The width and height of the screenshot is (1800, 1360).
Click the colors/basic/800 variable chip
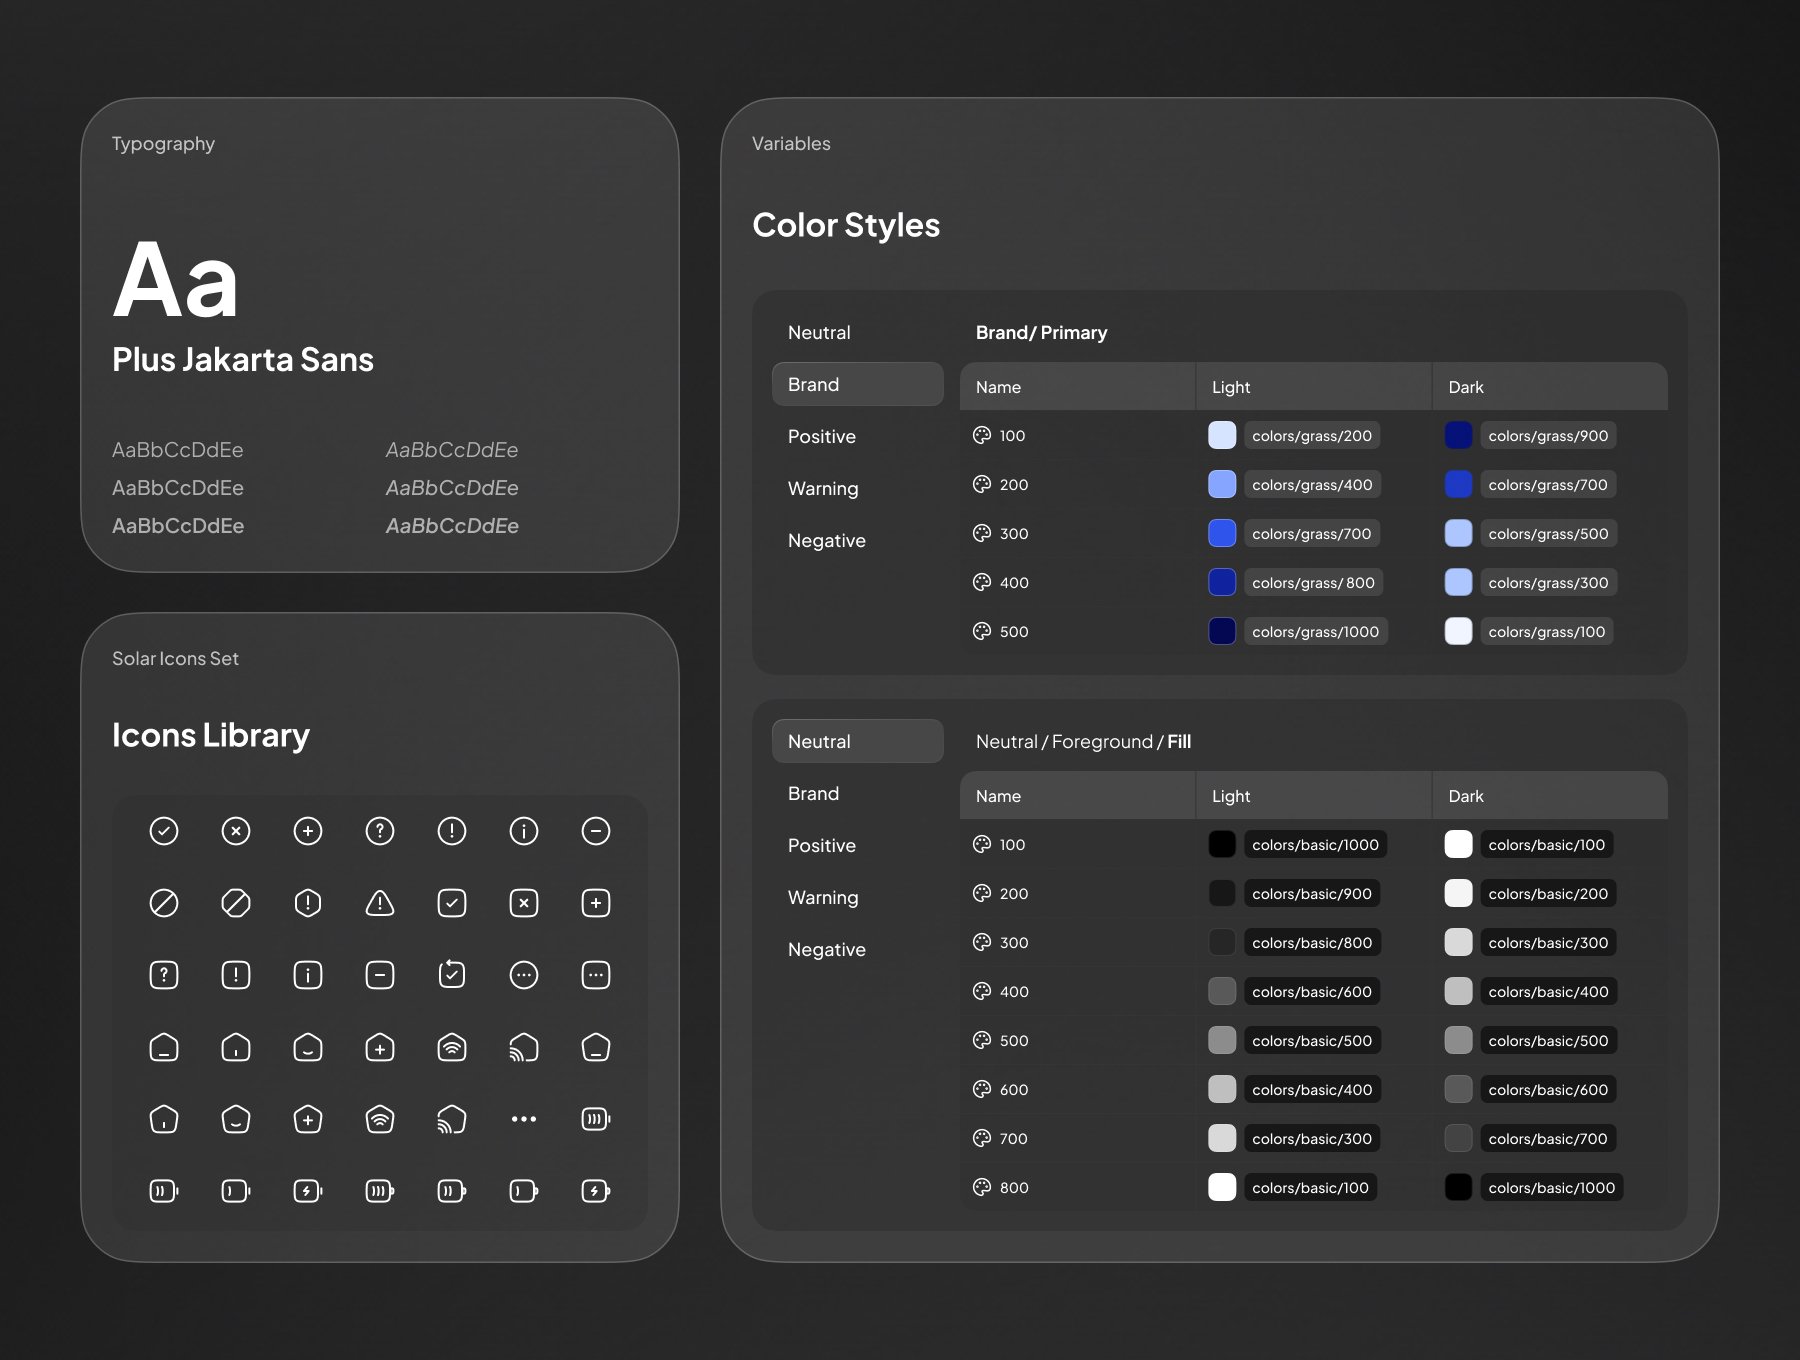point(1312,942)
